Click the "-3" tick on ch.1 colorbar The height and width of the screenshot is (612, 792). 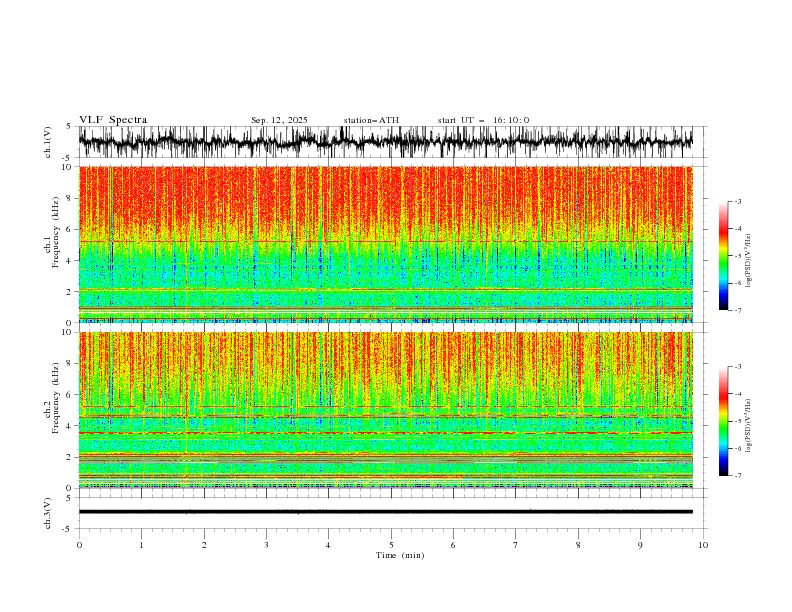click(x=737, y=201)
